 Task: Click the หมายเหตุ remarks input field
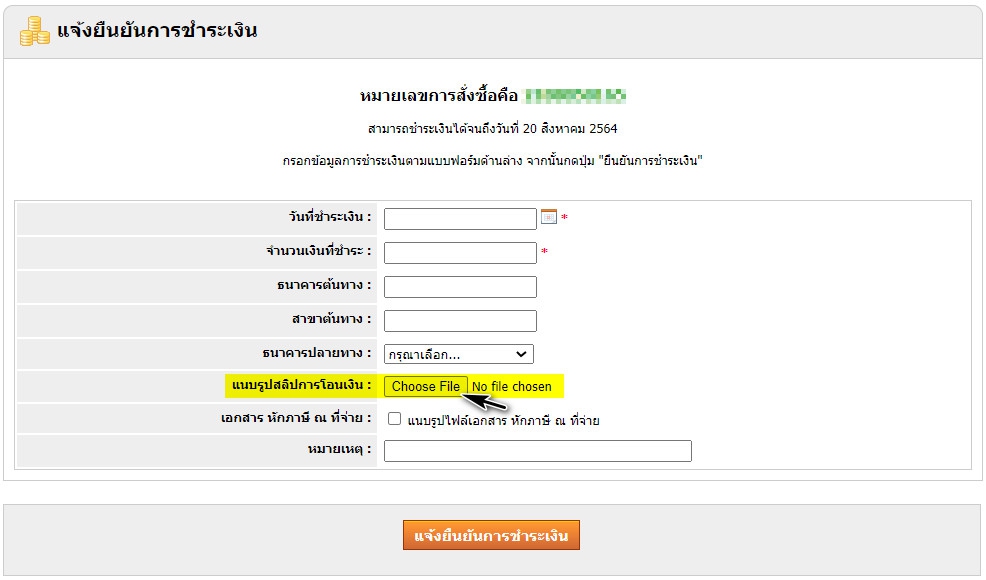(538, 451)
